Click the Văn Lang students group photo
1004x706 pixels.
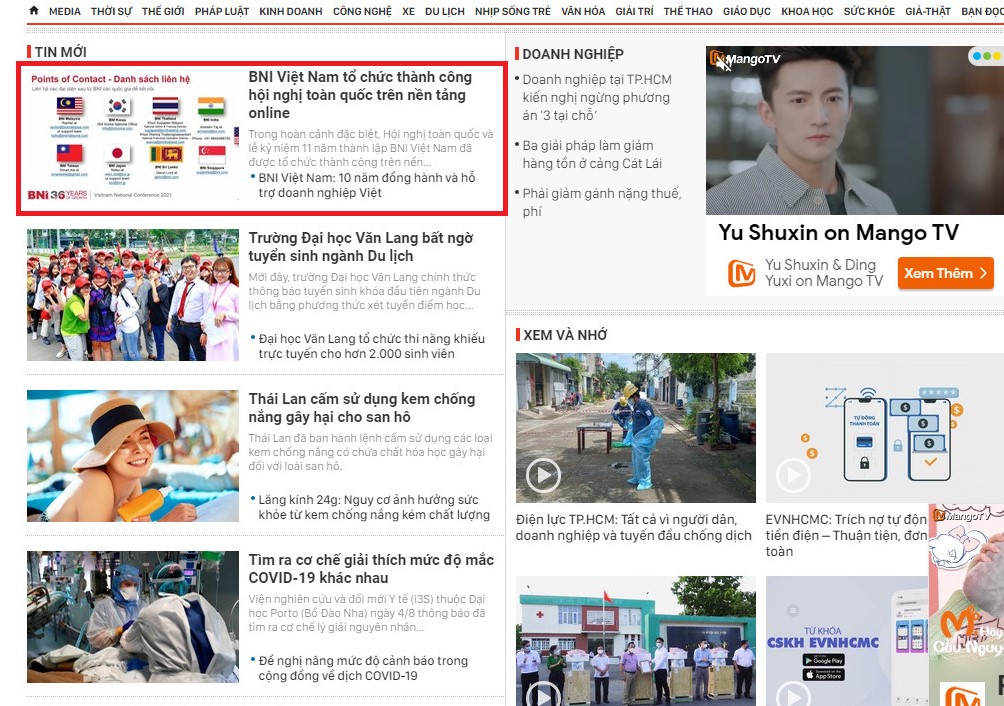pos(133,295)
